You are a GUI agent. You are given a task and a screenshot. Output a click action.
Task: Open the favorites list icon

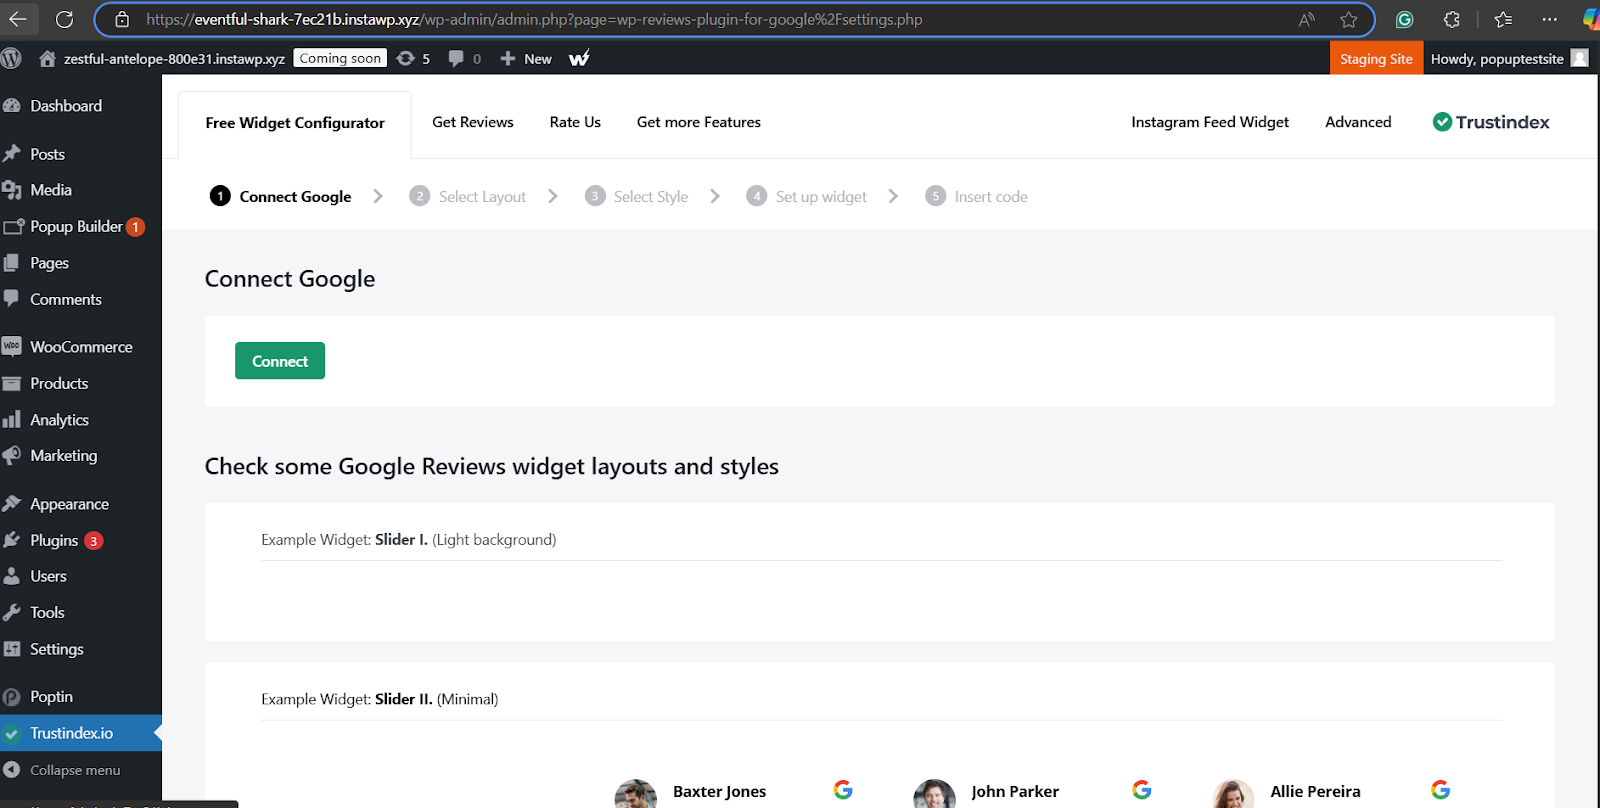pos(1503,19)
